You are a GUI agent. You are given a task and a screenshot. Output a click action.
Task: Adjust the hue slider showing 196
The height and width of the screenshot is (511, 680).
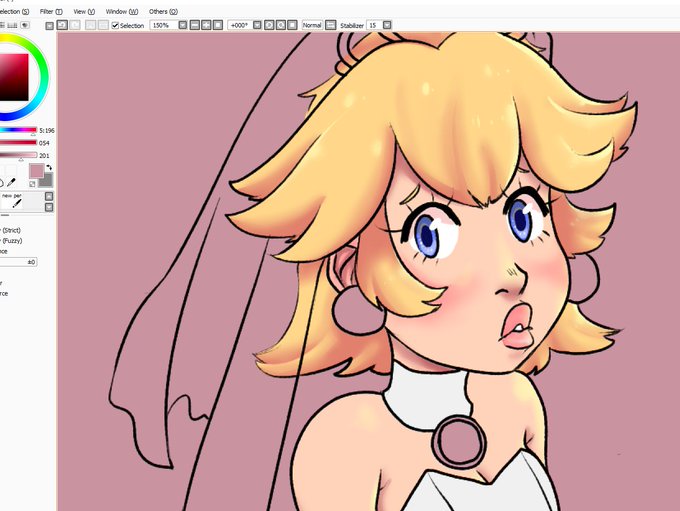(18, 130)
